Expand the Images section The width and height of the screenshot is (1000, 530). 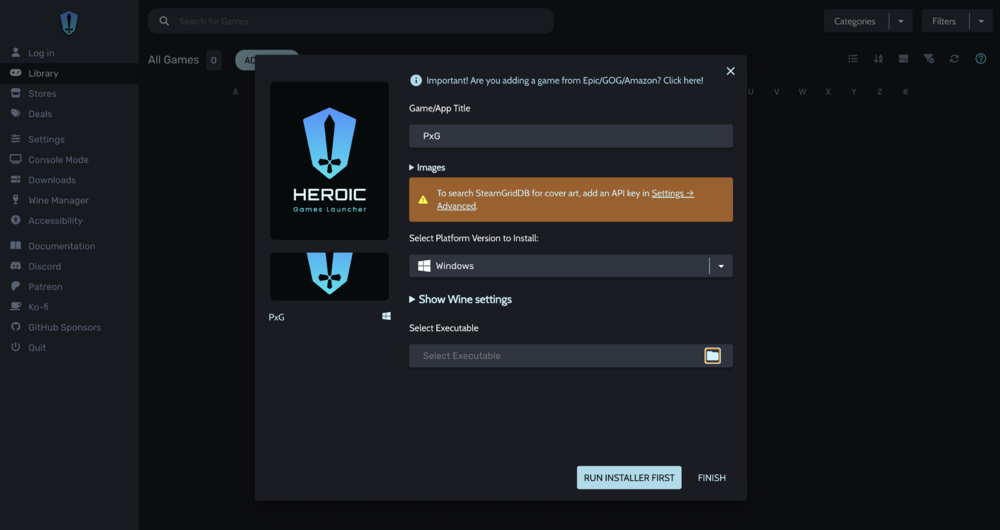427,167
